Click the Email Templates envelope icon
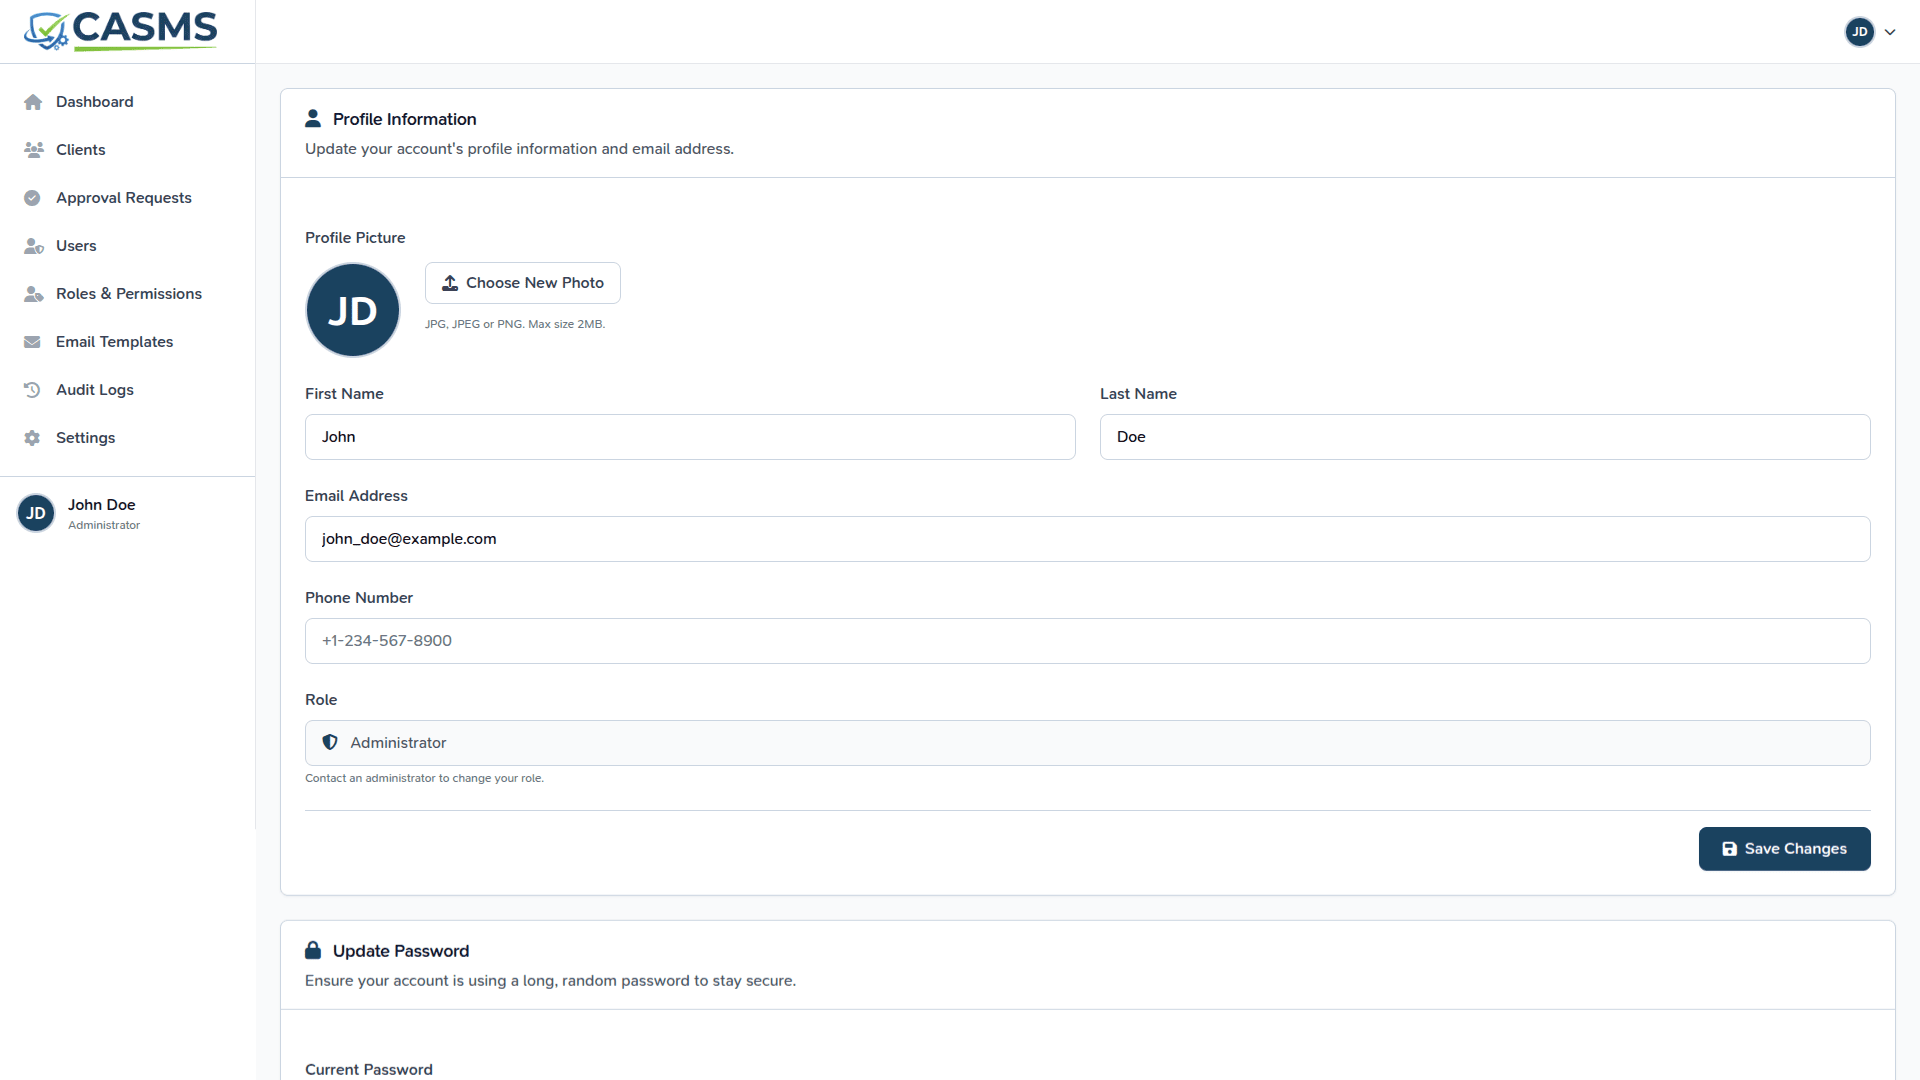The image size is (1920, 1080). [x=33, y=342]
